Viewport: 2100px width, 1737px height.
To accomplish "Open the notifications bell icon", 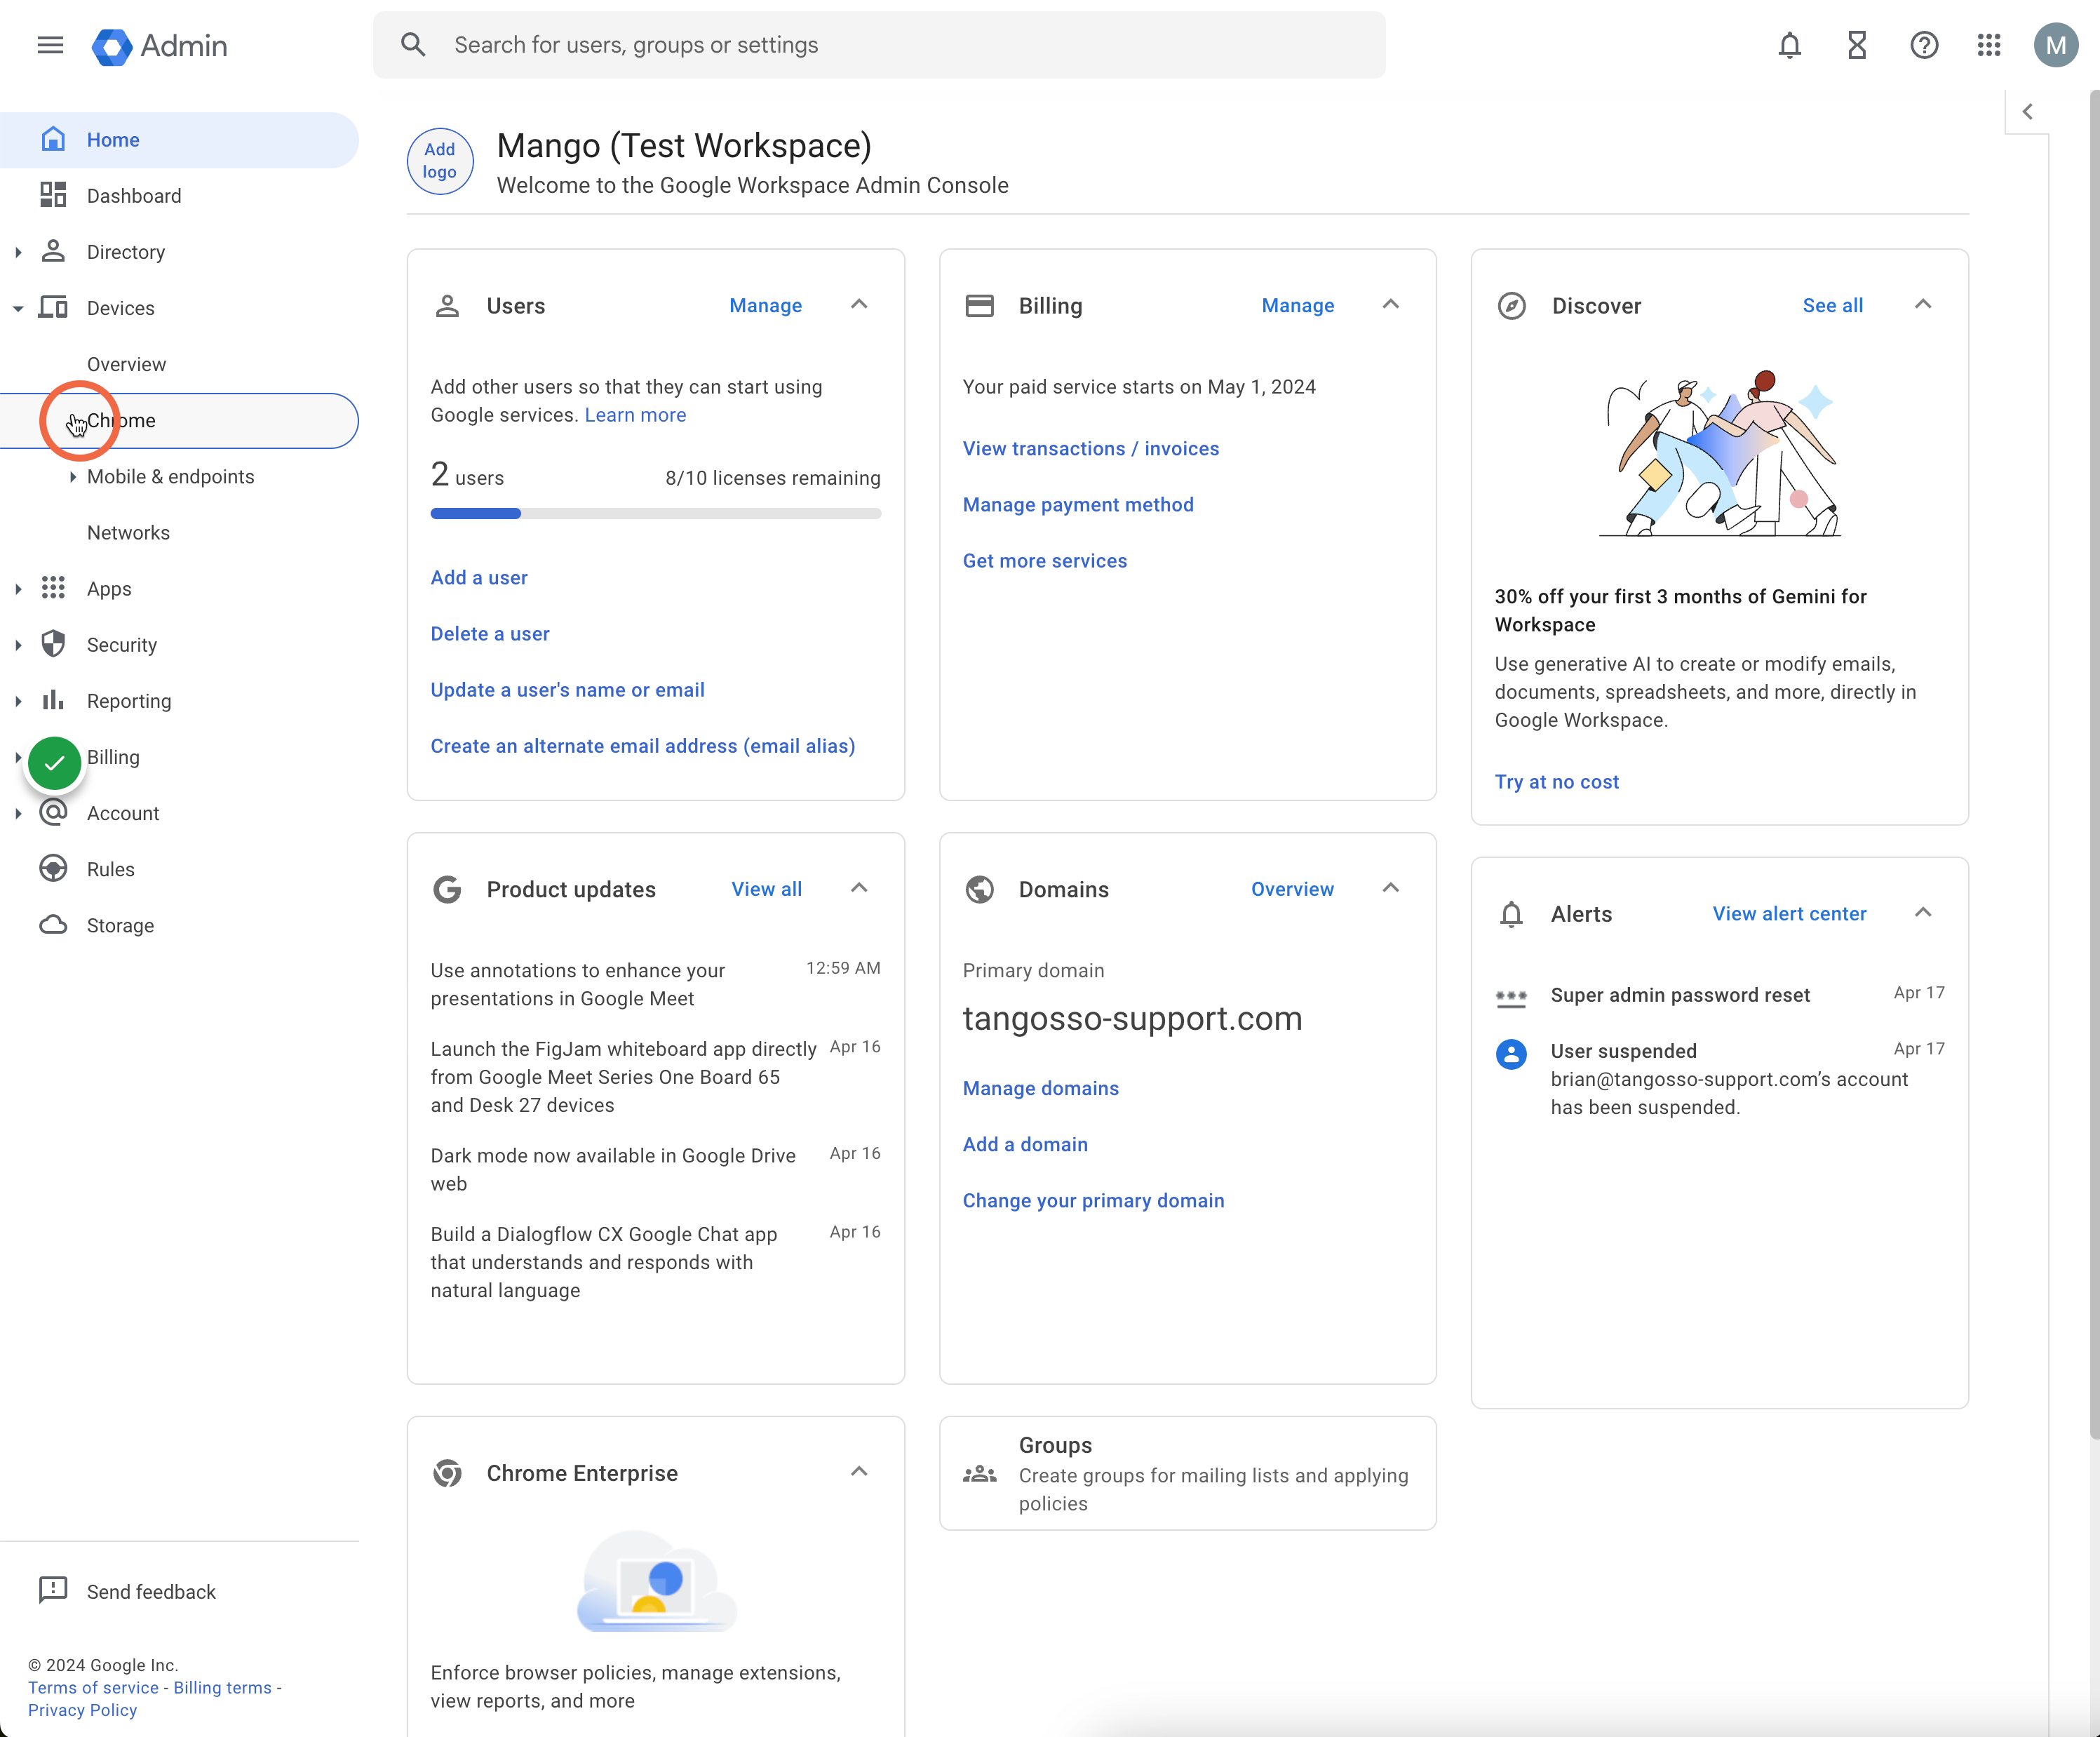I will point(1790,45).
